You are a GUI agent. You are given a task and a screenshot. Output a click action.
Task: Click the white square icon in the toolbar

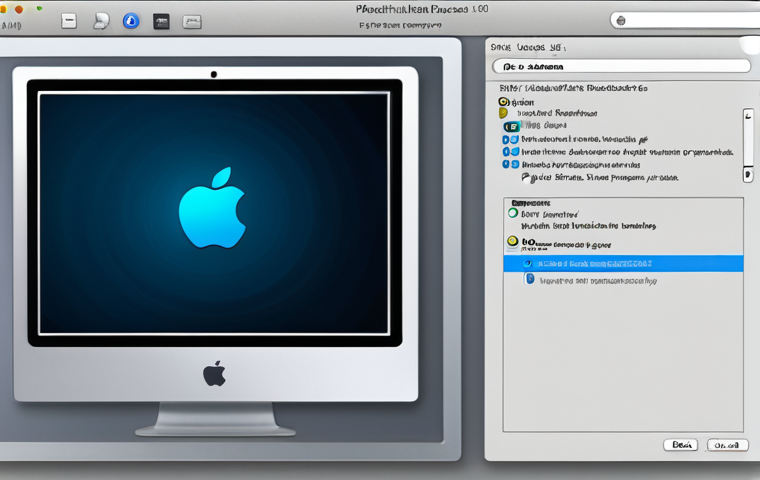[69, 21]
